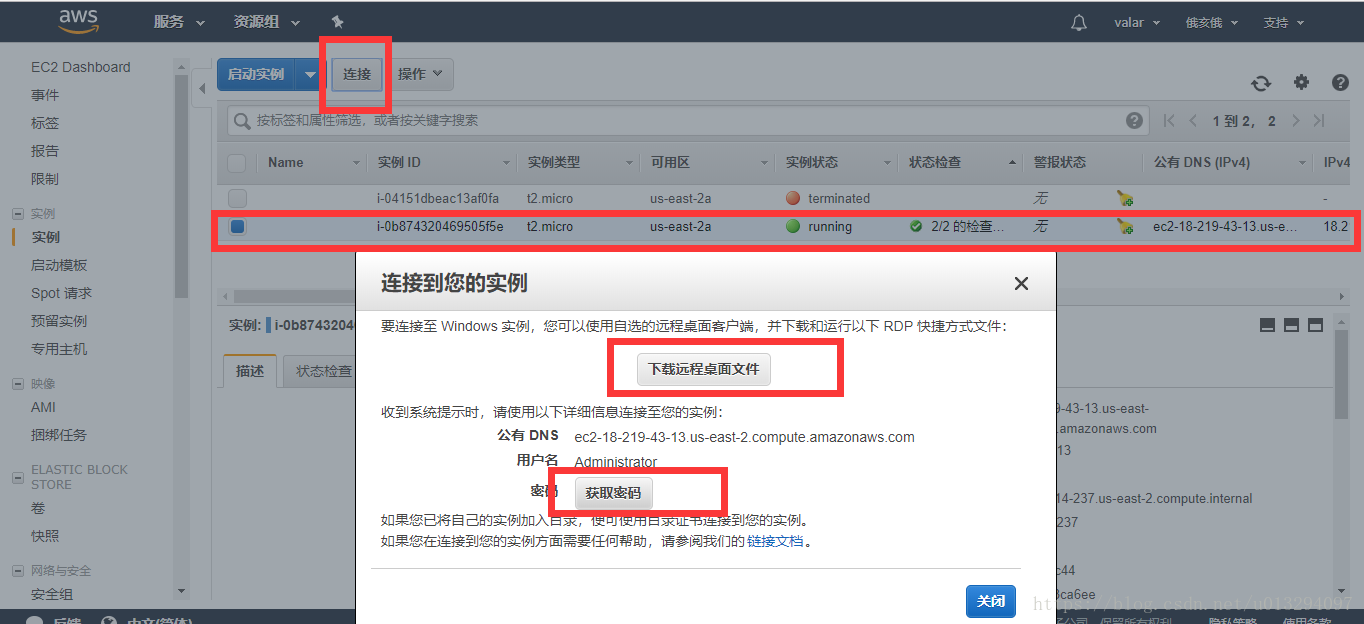Open the pin shortcut icon in navbar
Image resolution: width=1364 pixels, height=624 pixels.
(337, 22)
